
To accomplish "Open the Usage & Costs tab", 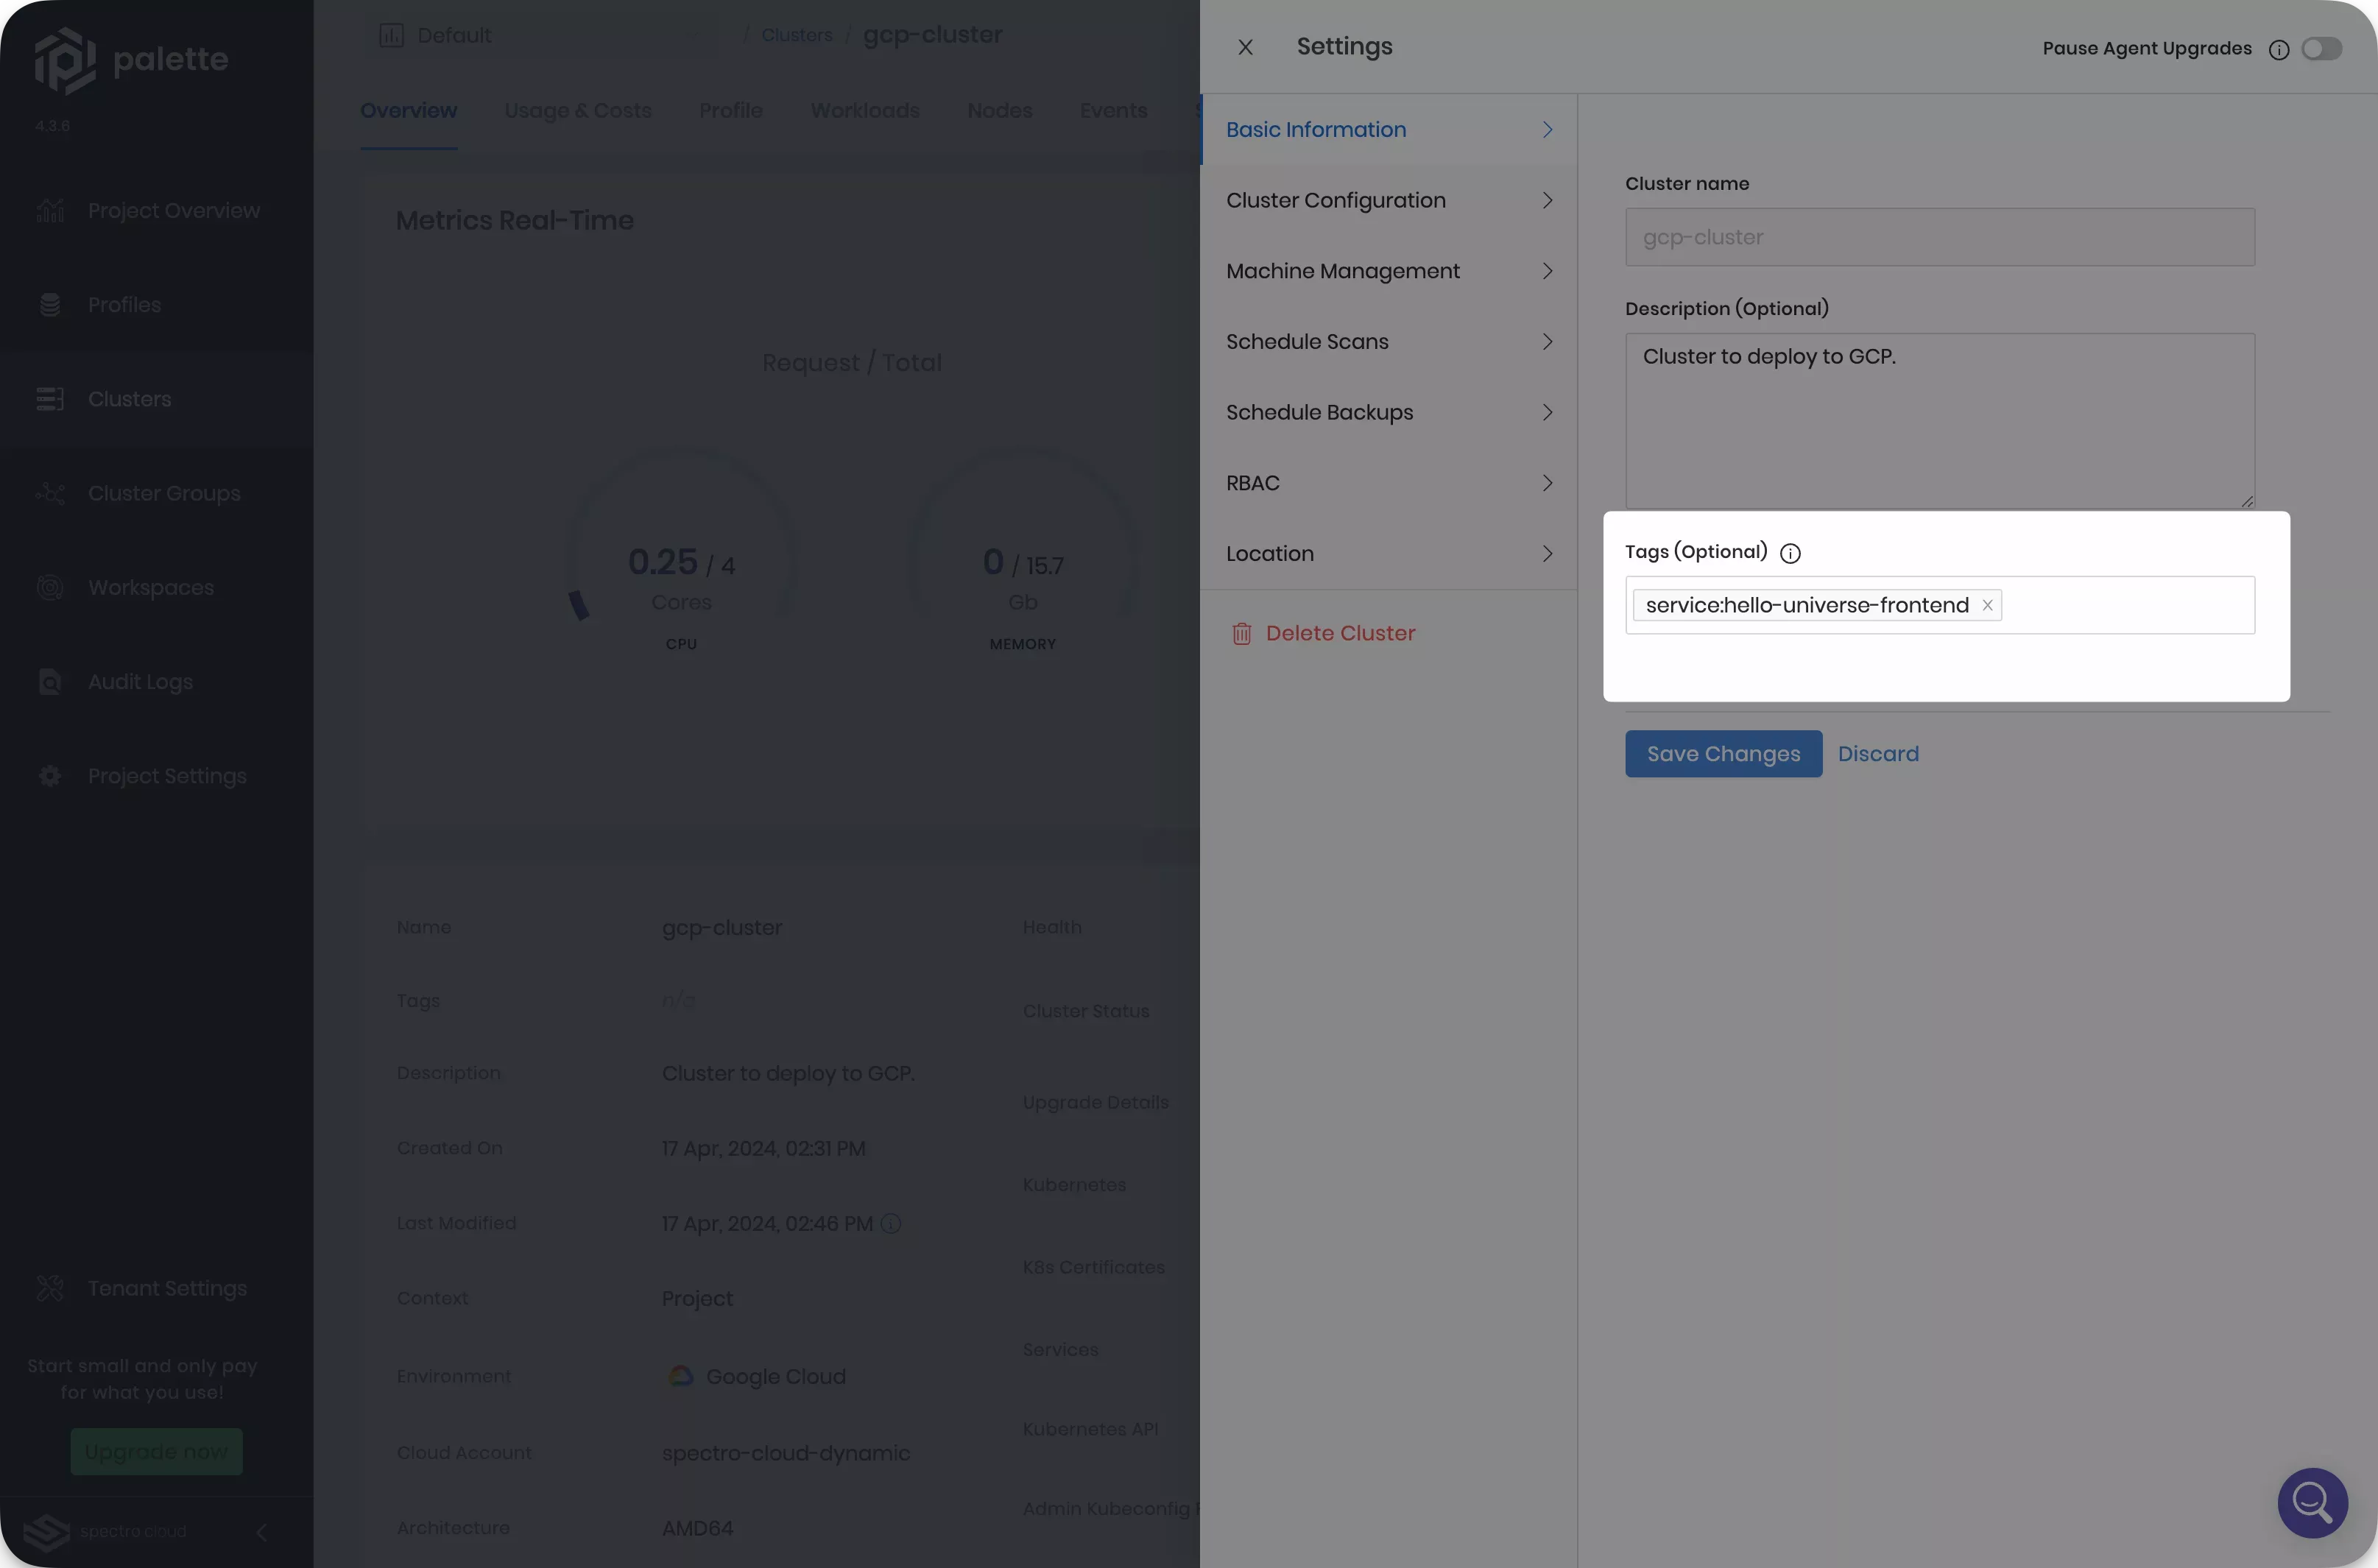I will click(577, 111).
